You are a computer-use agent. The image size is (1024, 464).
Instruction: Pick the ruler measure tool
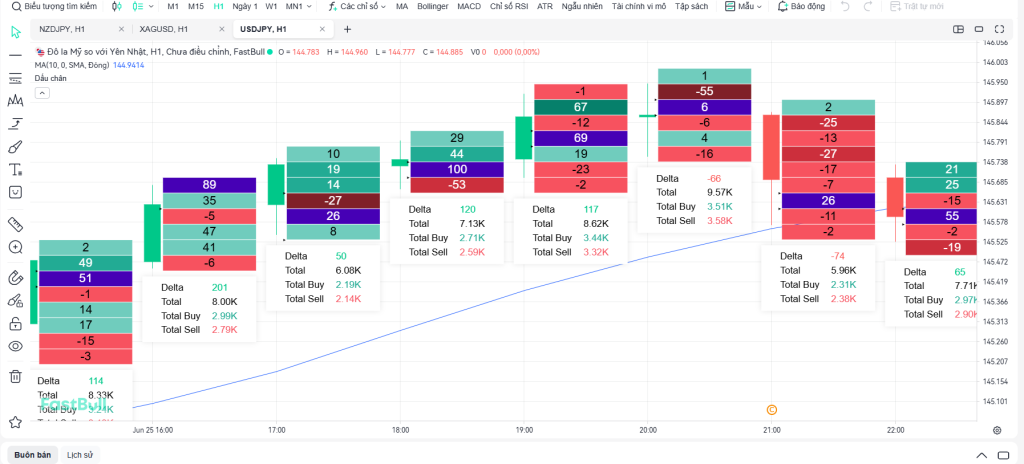15,223
